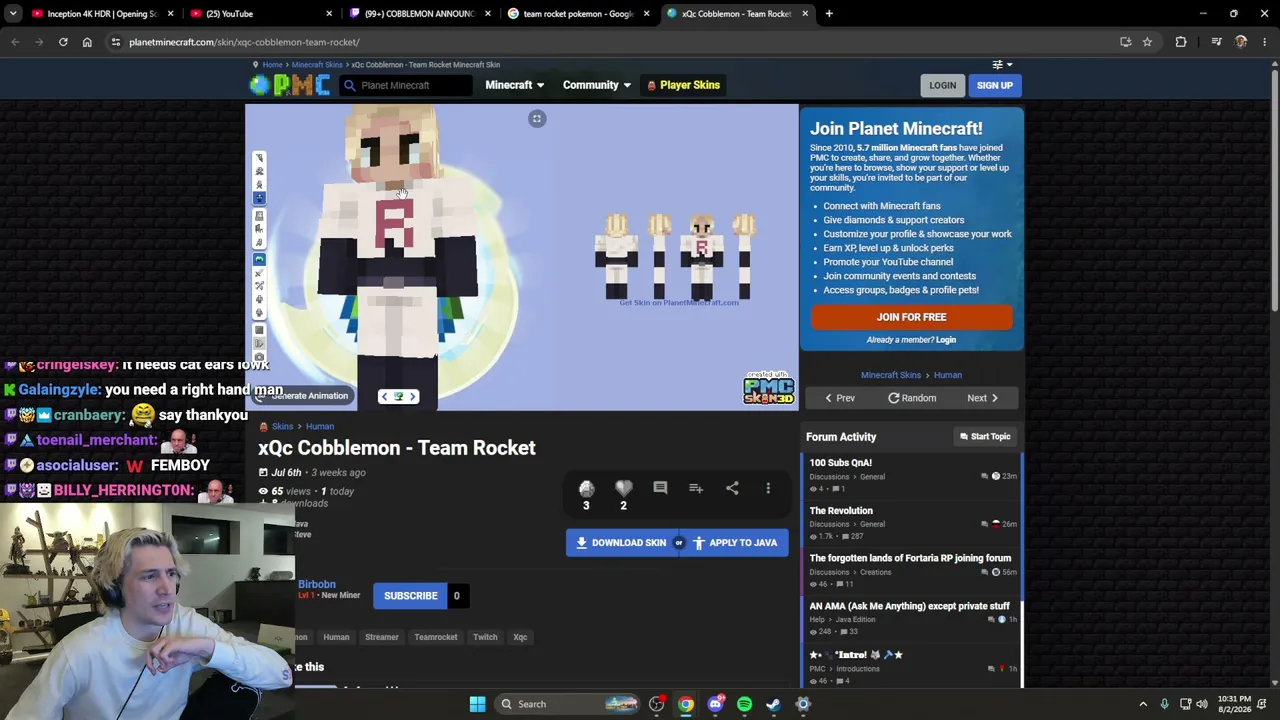The height and width of the screenshot is (720, 1280).
Task: Open the Birbobn author profile link
Action: point(317,584)
